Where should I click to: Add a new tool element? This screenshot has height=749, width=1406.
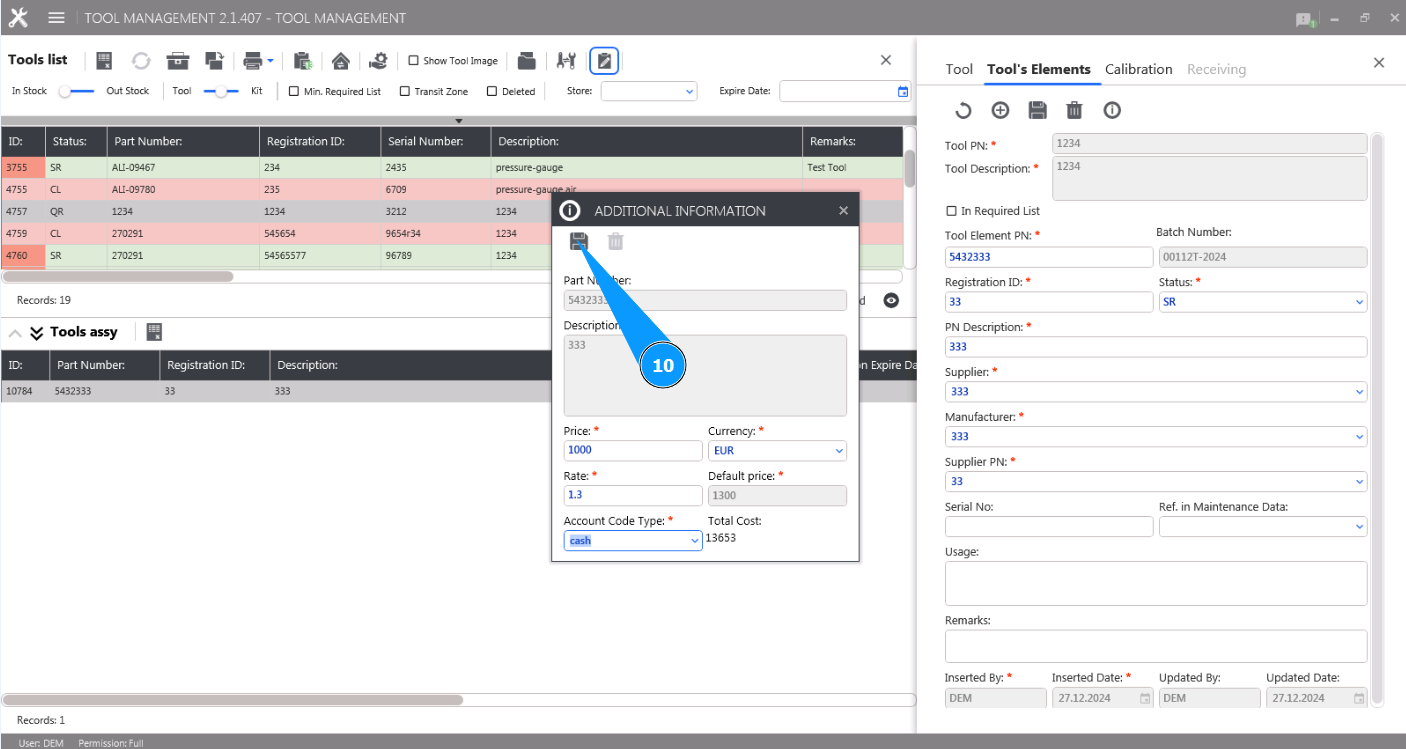coord(1000,110)
